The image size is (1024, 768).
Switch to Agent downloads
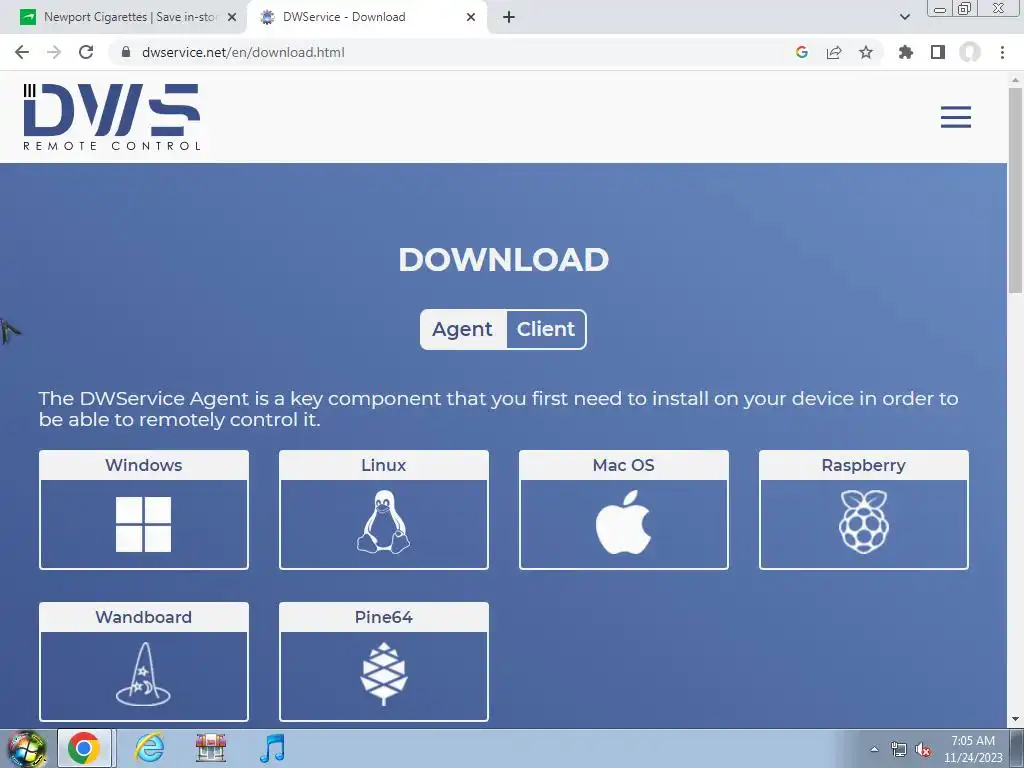(x=462, y=329)
